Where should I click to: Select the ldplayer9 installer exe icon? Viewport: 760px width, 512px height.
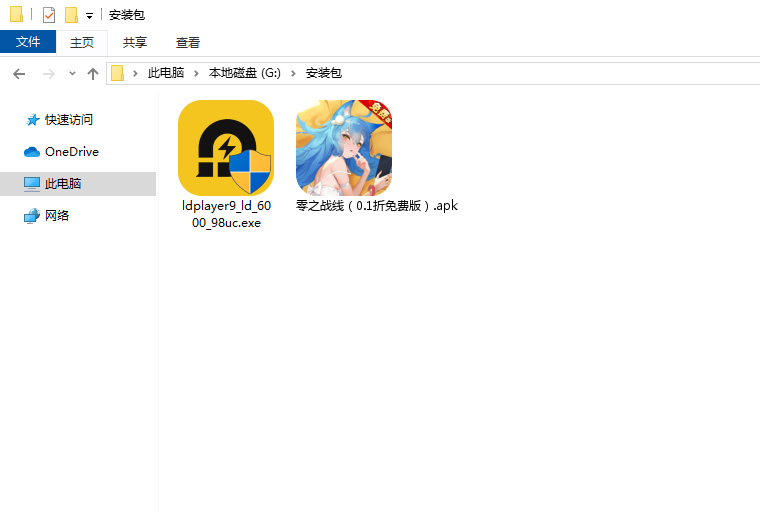pyautogui.click(x=226, y=148)
